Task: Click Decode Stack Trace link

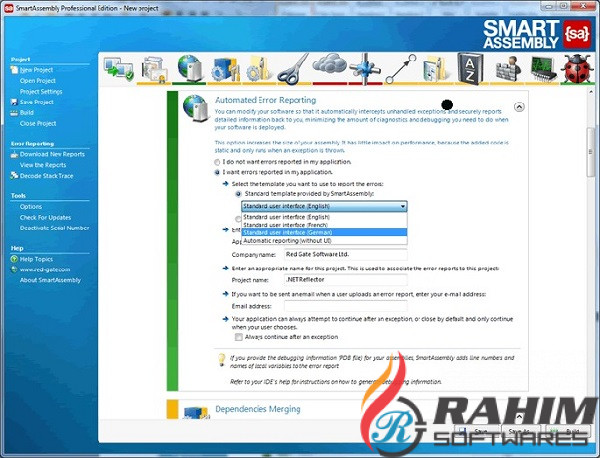Action: tap(46, 176)
